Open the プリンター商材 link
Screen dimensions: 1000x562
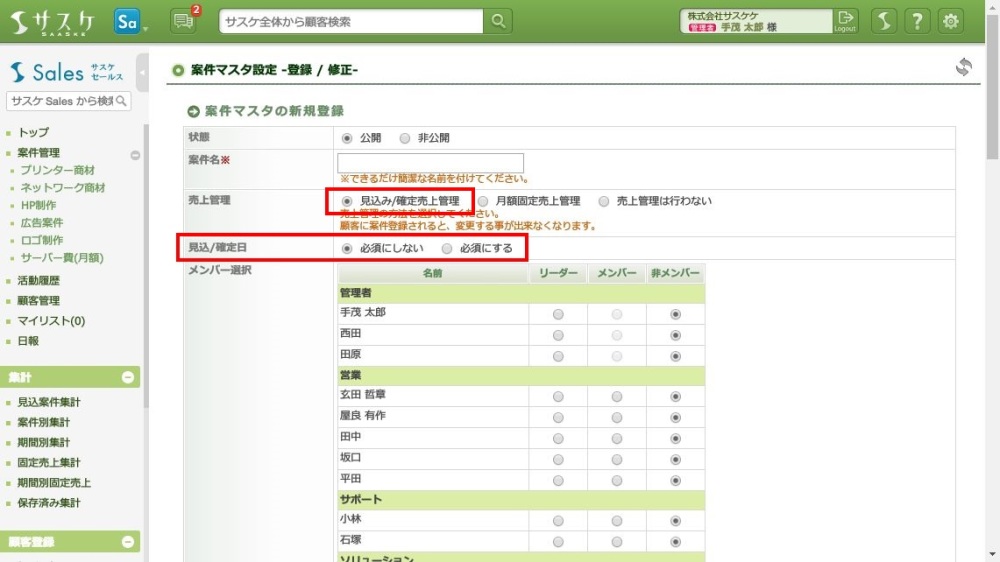point(57,170)
